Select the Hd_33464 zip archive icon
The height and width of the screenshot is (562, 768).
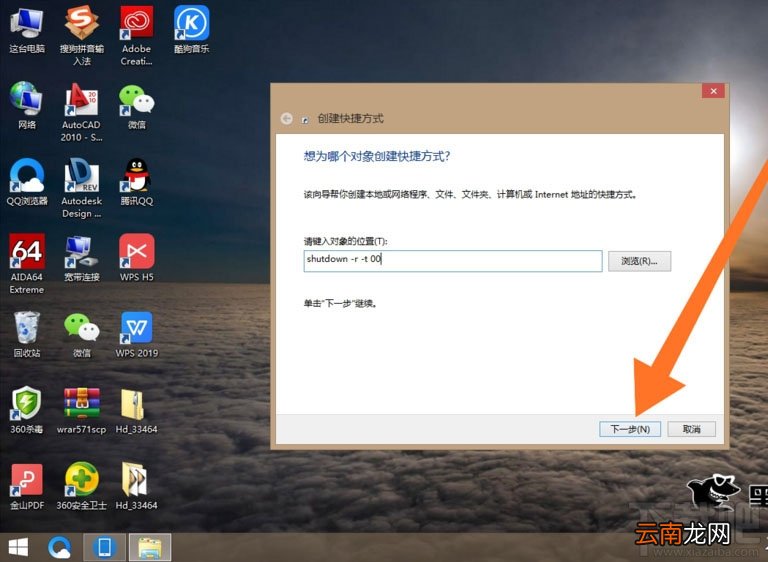click(137, 411)
